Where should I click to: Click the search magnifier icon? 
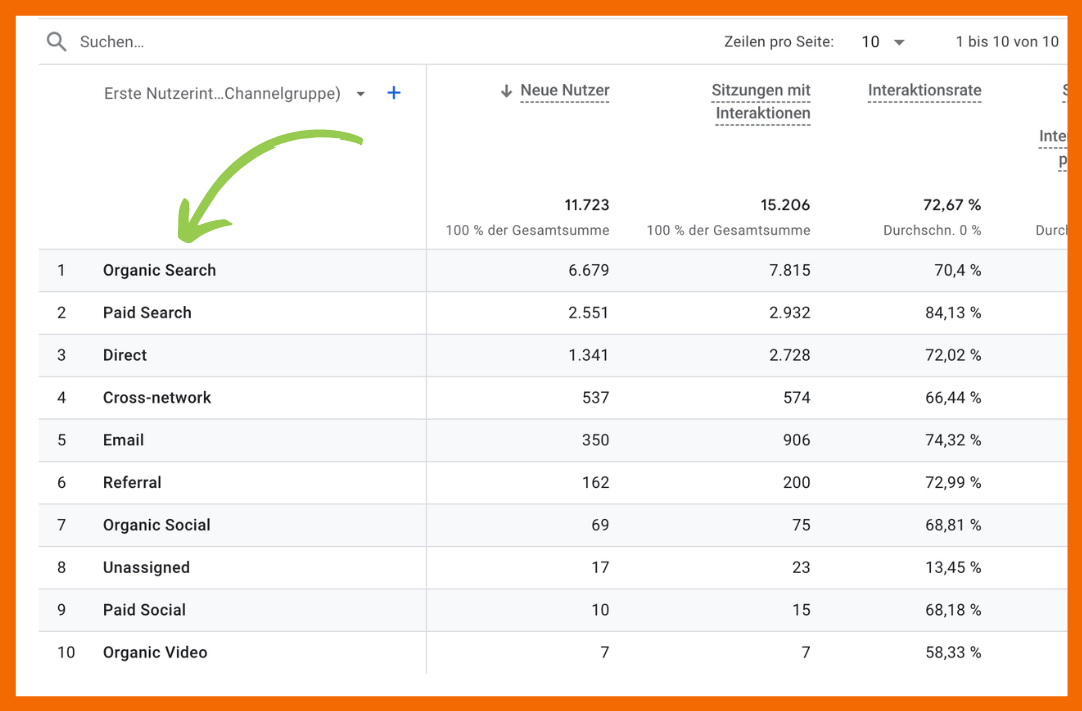(57, 42)
